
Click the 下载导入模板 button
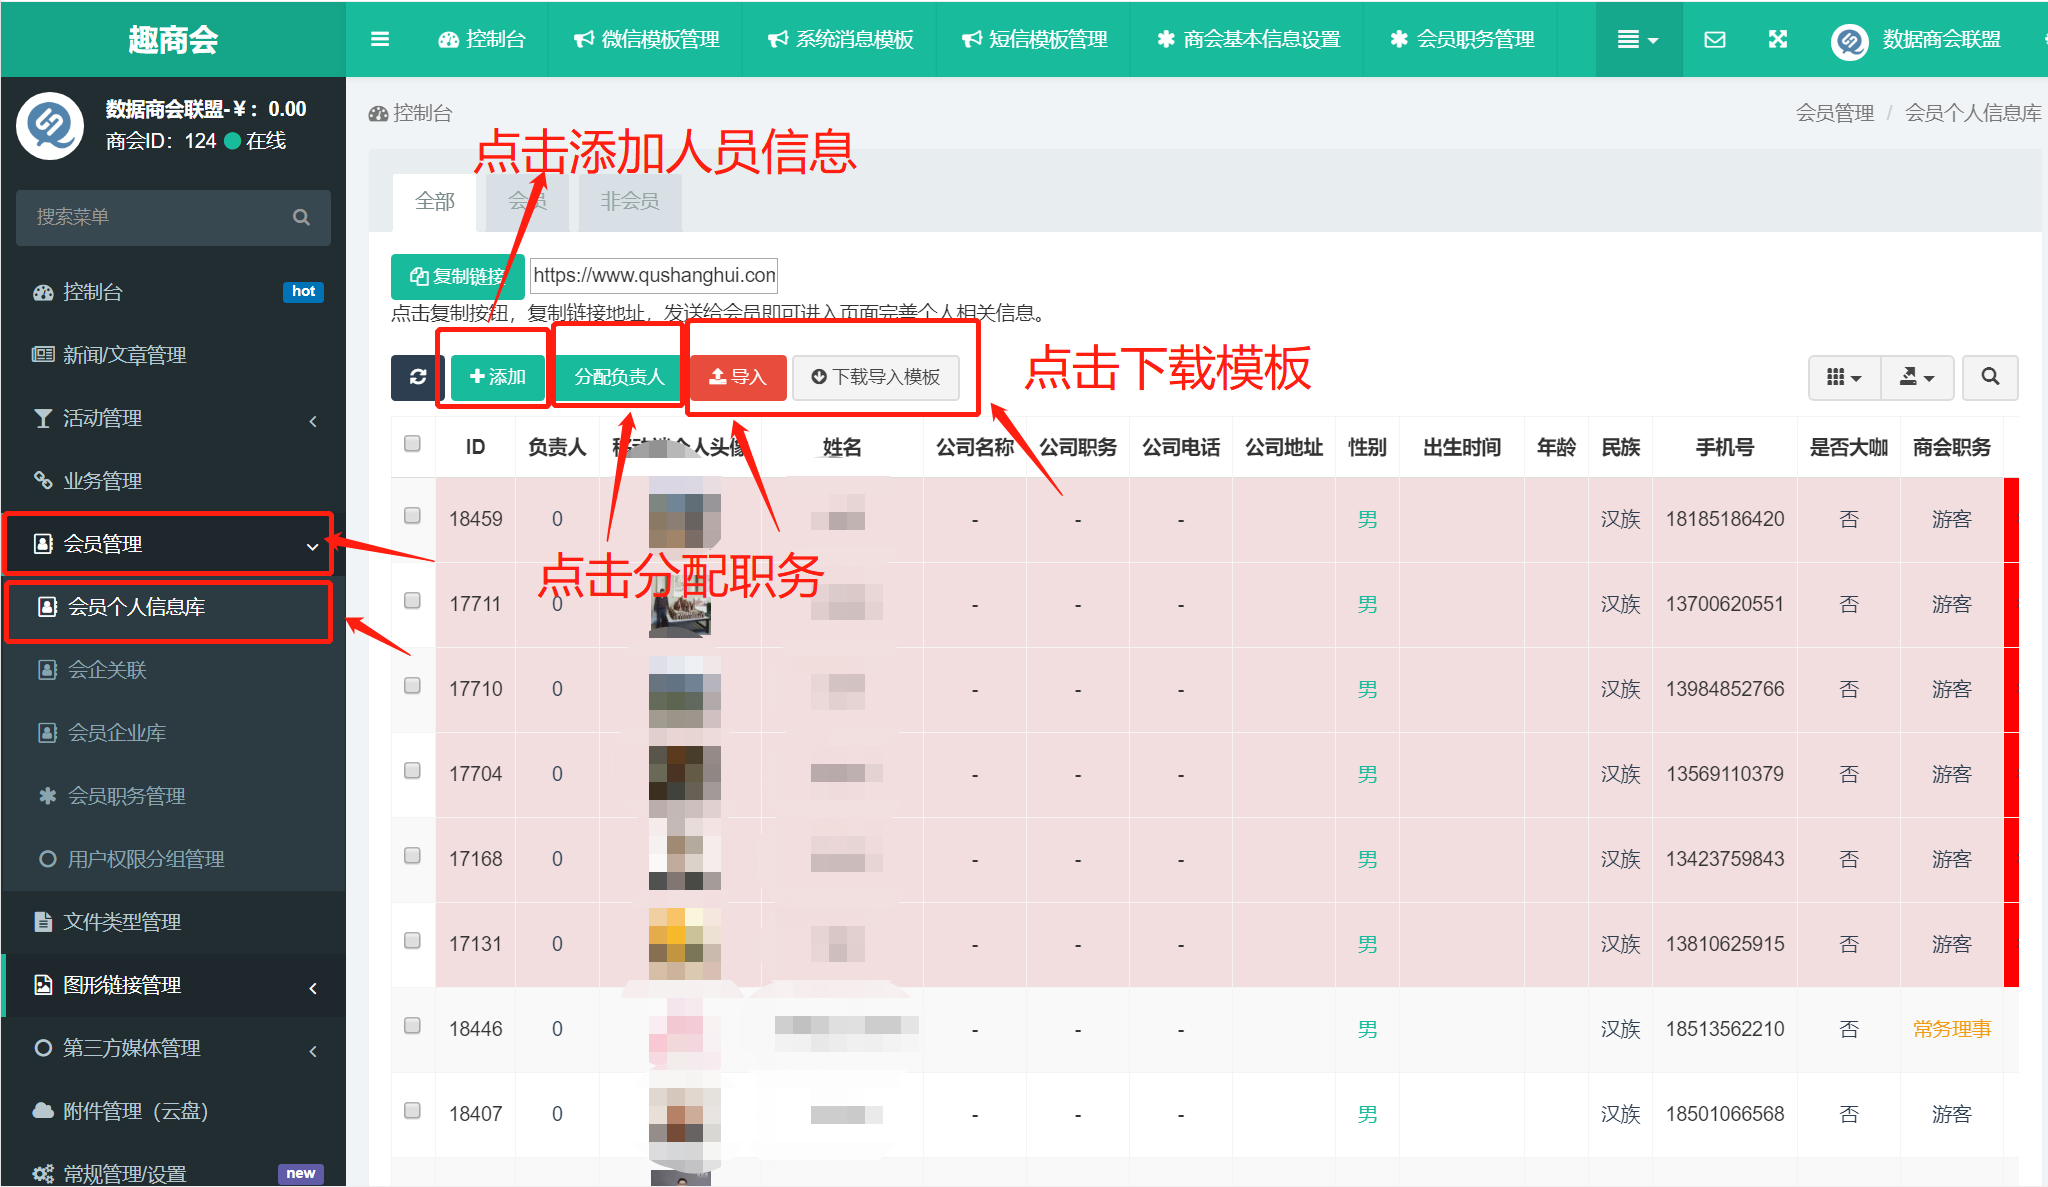[876, 377]
